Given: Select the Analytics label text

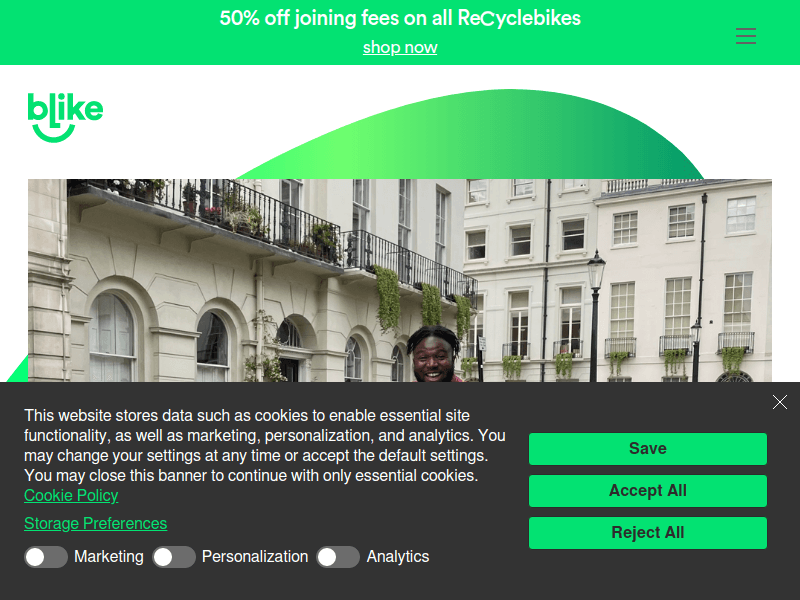Looking at the screenshot, I should pyautogui.click(x=398, y=557).
